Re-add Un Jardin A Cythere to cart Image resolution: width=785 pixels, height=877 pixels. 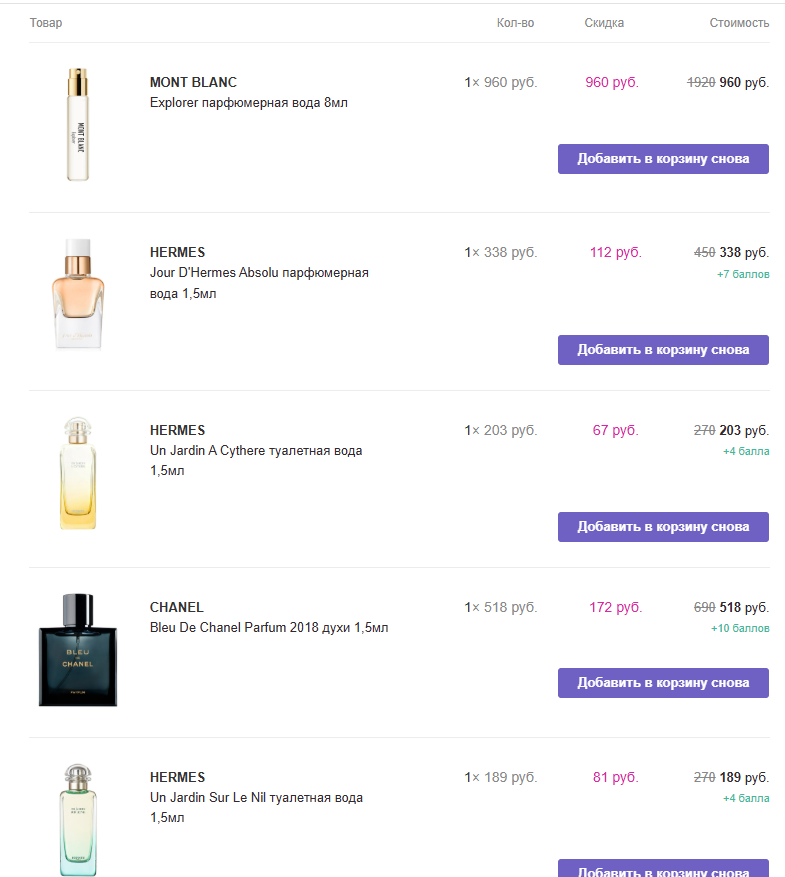pos(663,527)
